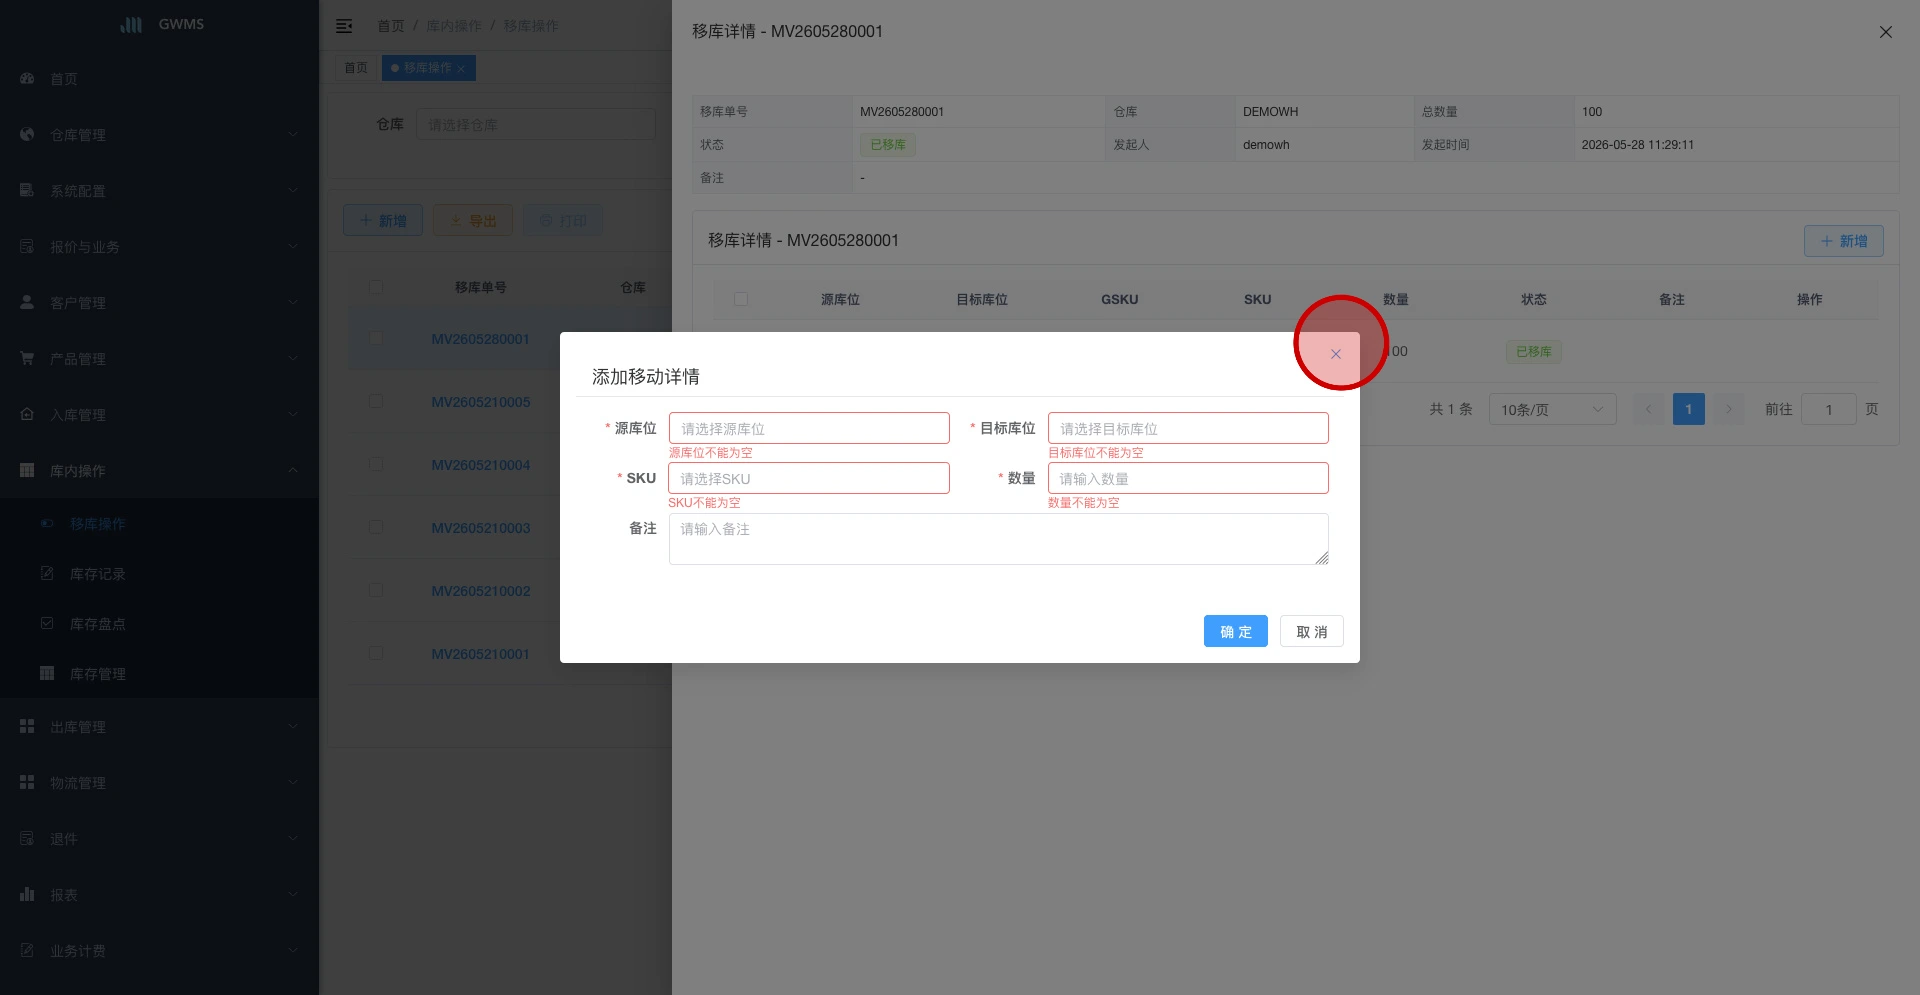
Task: Expand 入库管理 in the sidebar
Action: [x=160, y=414]
